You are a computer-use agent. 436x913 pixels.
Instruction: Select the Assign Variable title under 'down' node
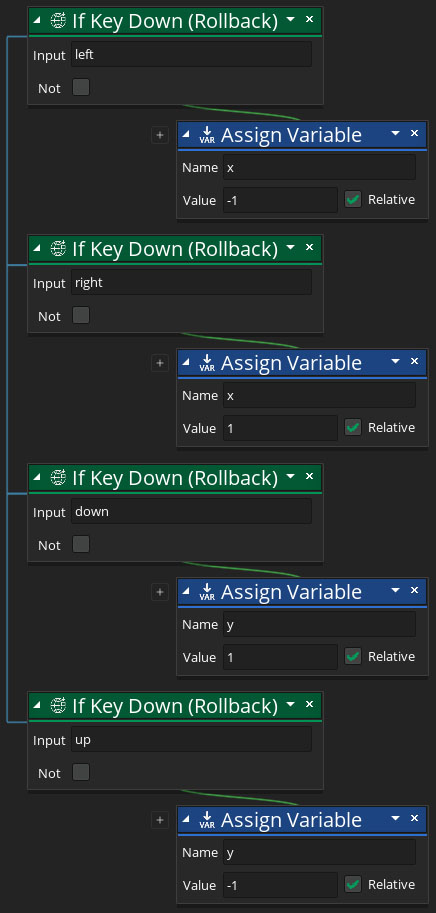[x=291, y=592]
